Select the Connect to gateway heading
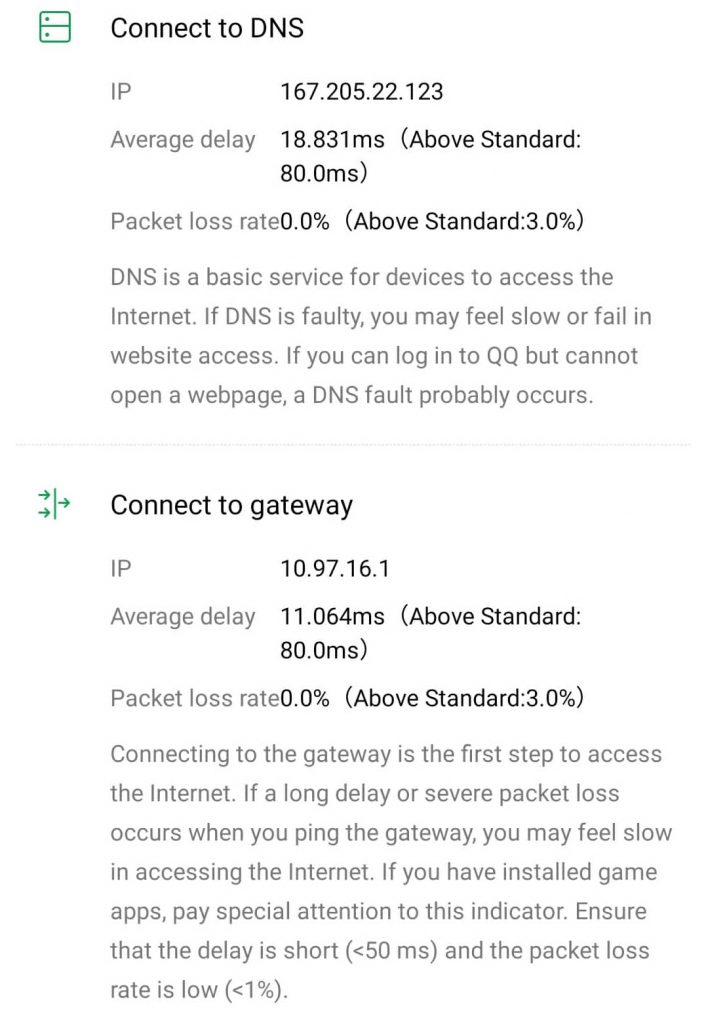This screenshot has height=1024, width=708. pos(231,506)
